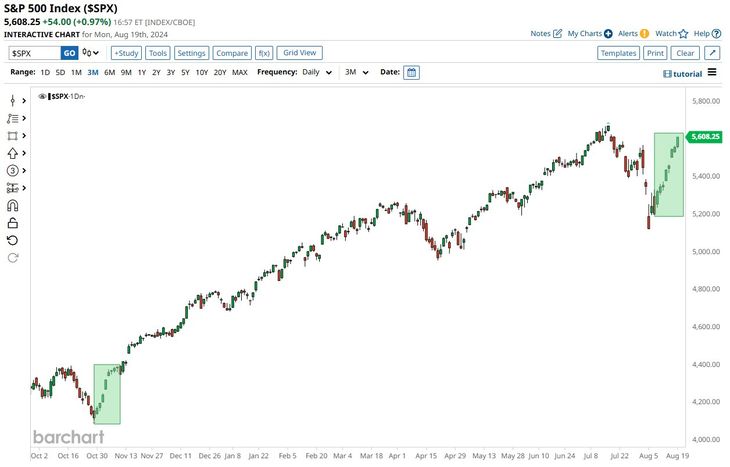
Task: Open the date calendar picker
Action: (411, 72)
